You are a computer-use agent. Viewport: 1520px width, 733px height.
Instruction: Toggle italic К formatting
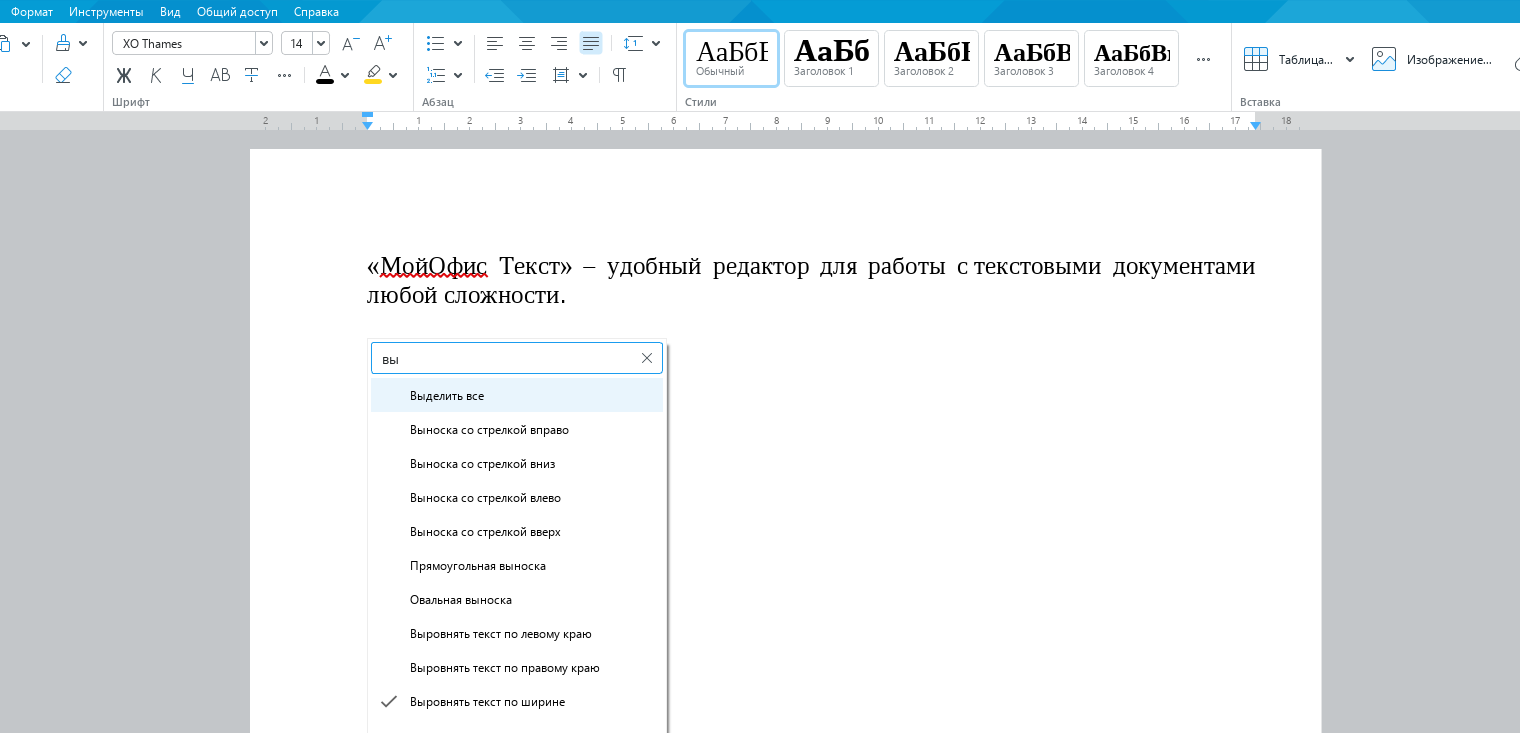156,75
